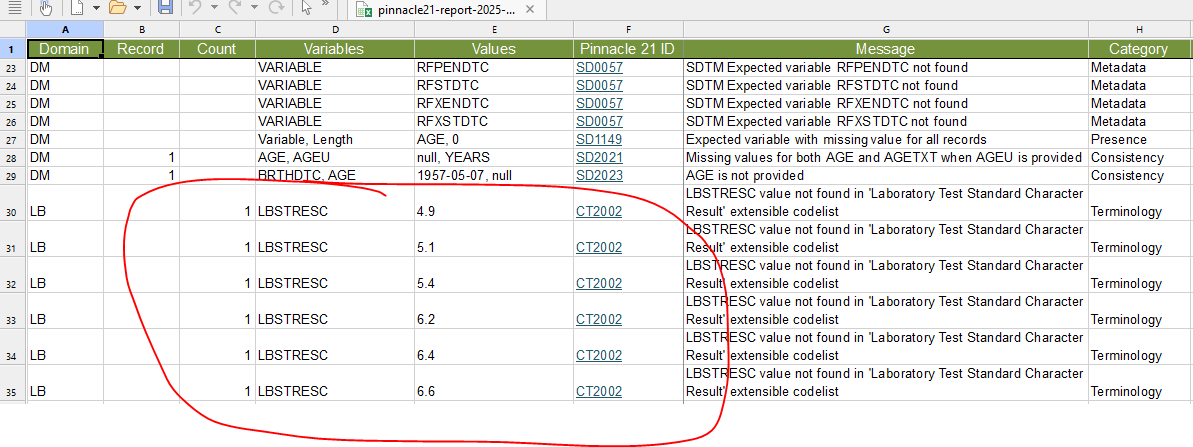The image size is (1193, 447).
Task: Select the hand touch-mode tool icon
Action: tap(45, 8)
